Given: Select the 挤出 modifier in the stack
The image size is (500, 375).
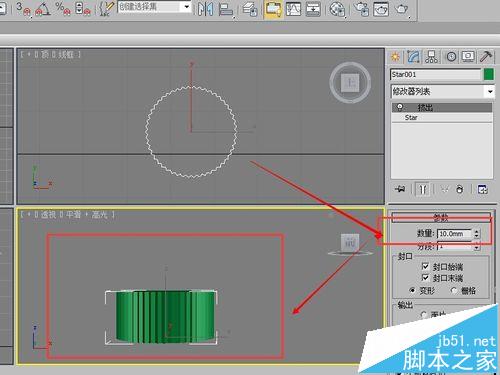Looking at the screenshot, I should click(x=442, y=107).
